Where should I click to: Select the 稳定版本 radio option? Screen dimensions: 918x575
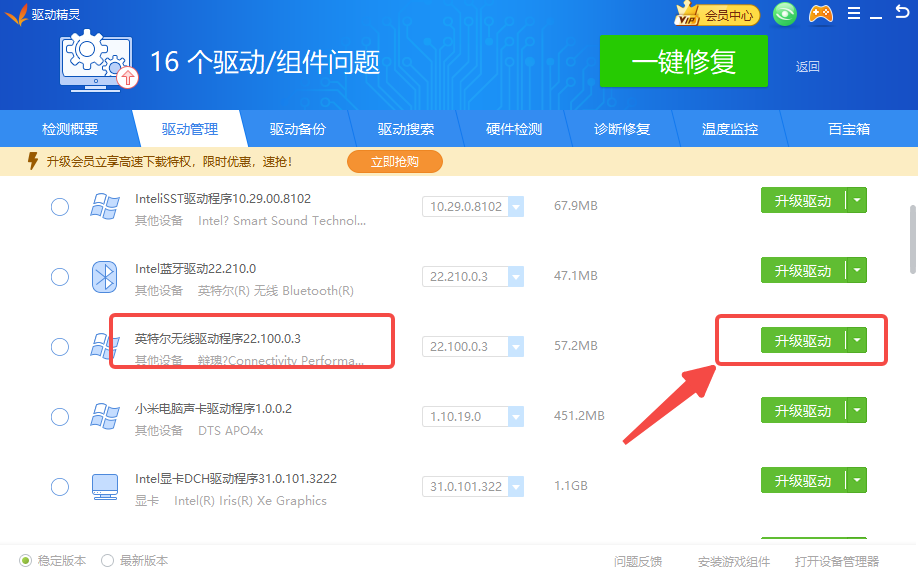26,561
